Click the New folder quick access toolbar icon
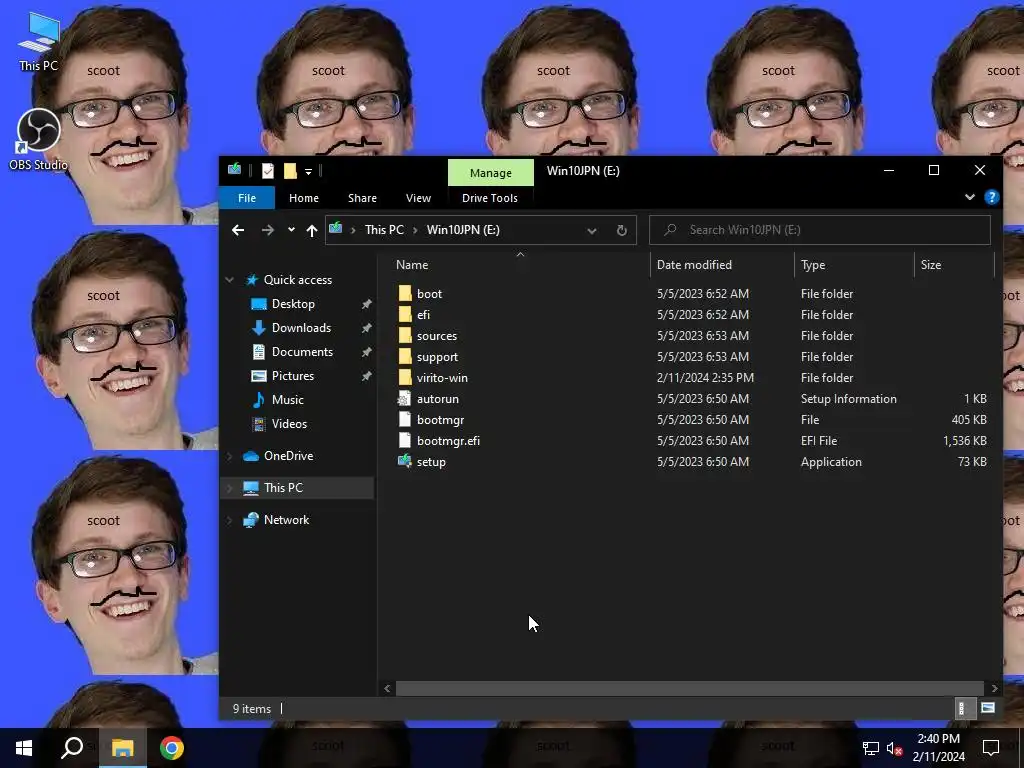Image resolution: width=1024 pixels, height=768 pixels. 290,171
